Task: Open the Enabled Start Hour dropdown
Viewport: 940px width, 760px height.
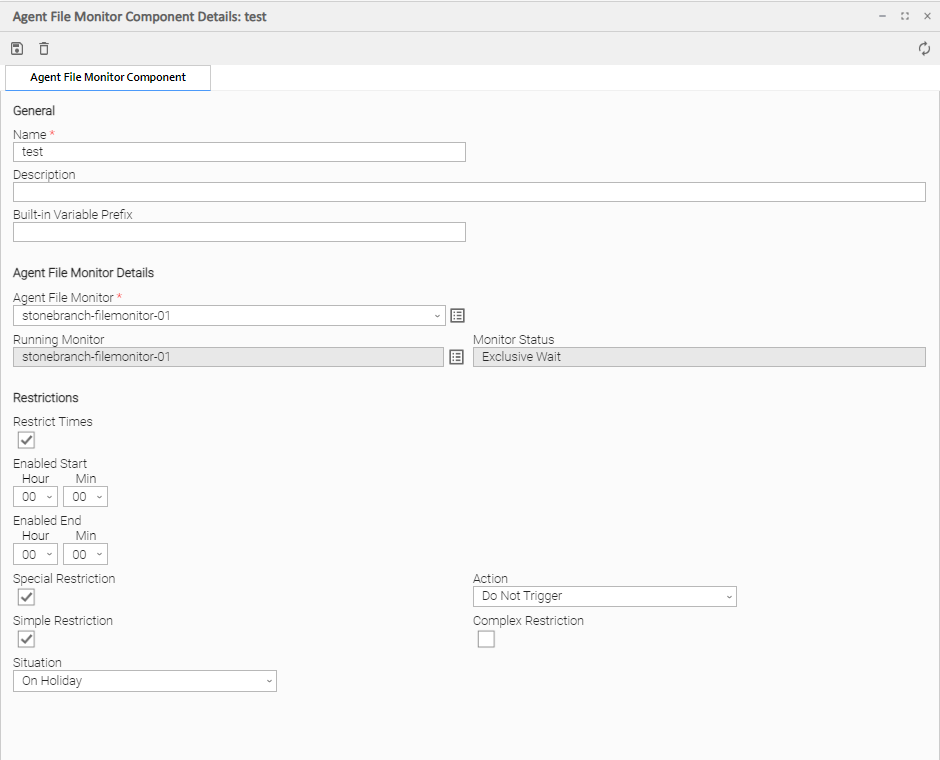Action: pos(35,497)
